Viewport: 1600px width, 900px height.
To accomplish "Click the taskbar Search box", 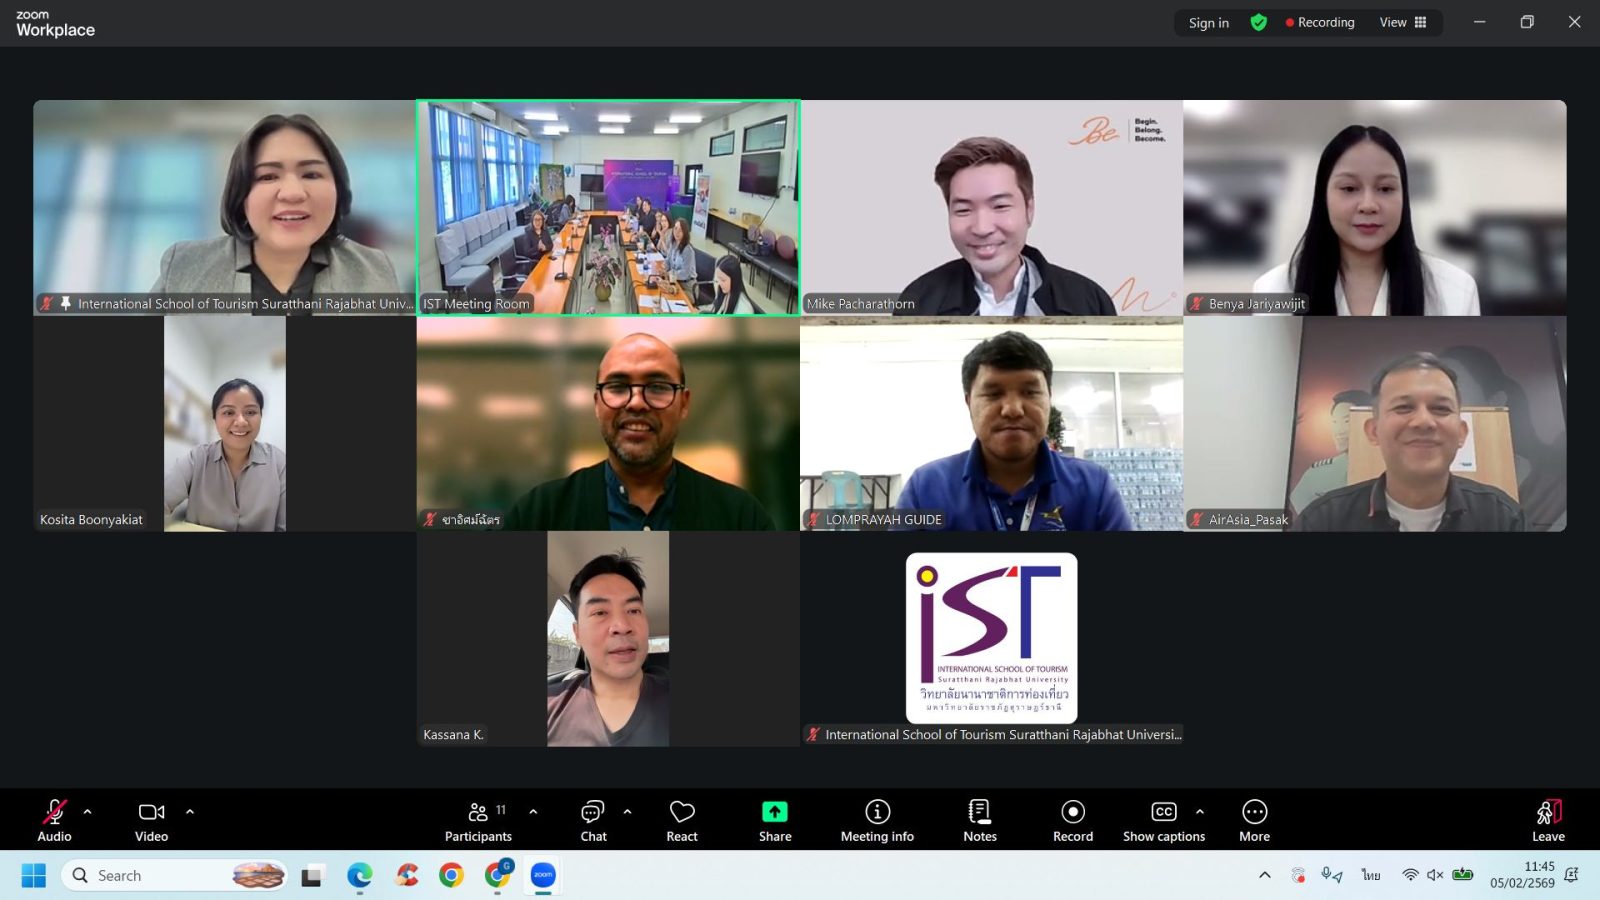I will (175, 876).
